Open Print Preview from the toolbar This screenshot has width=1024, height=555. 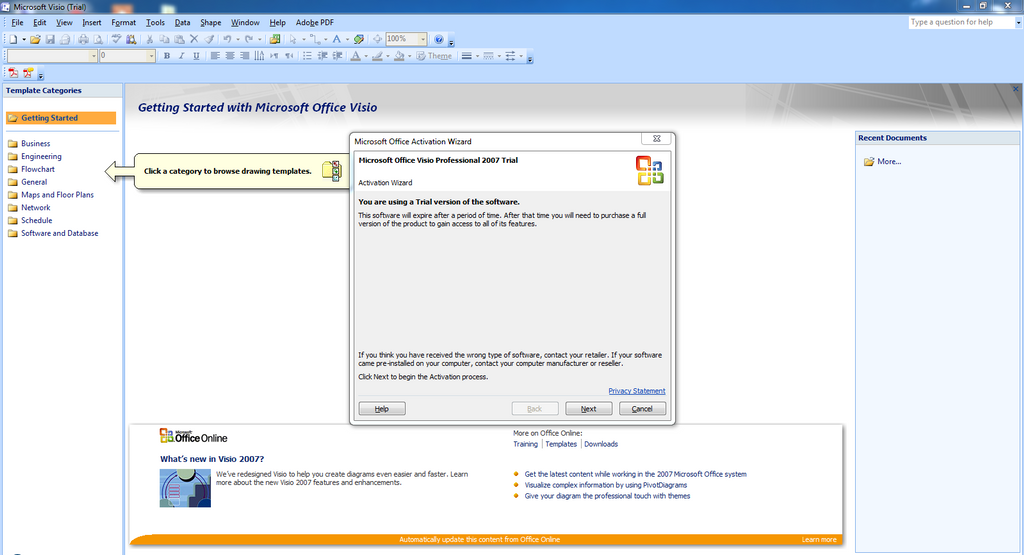point(98,39)
